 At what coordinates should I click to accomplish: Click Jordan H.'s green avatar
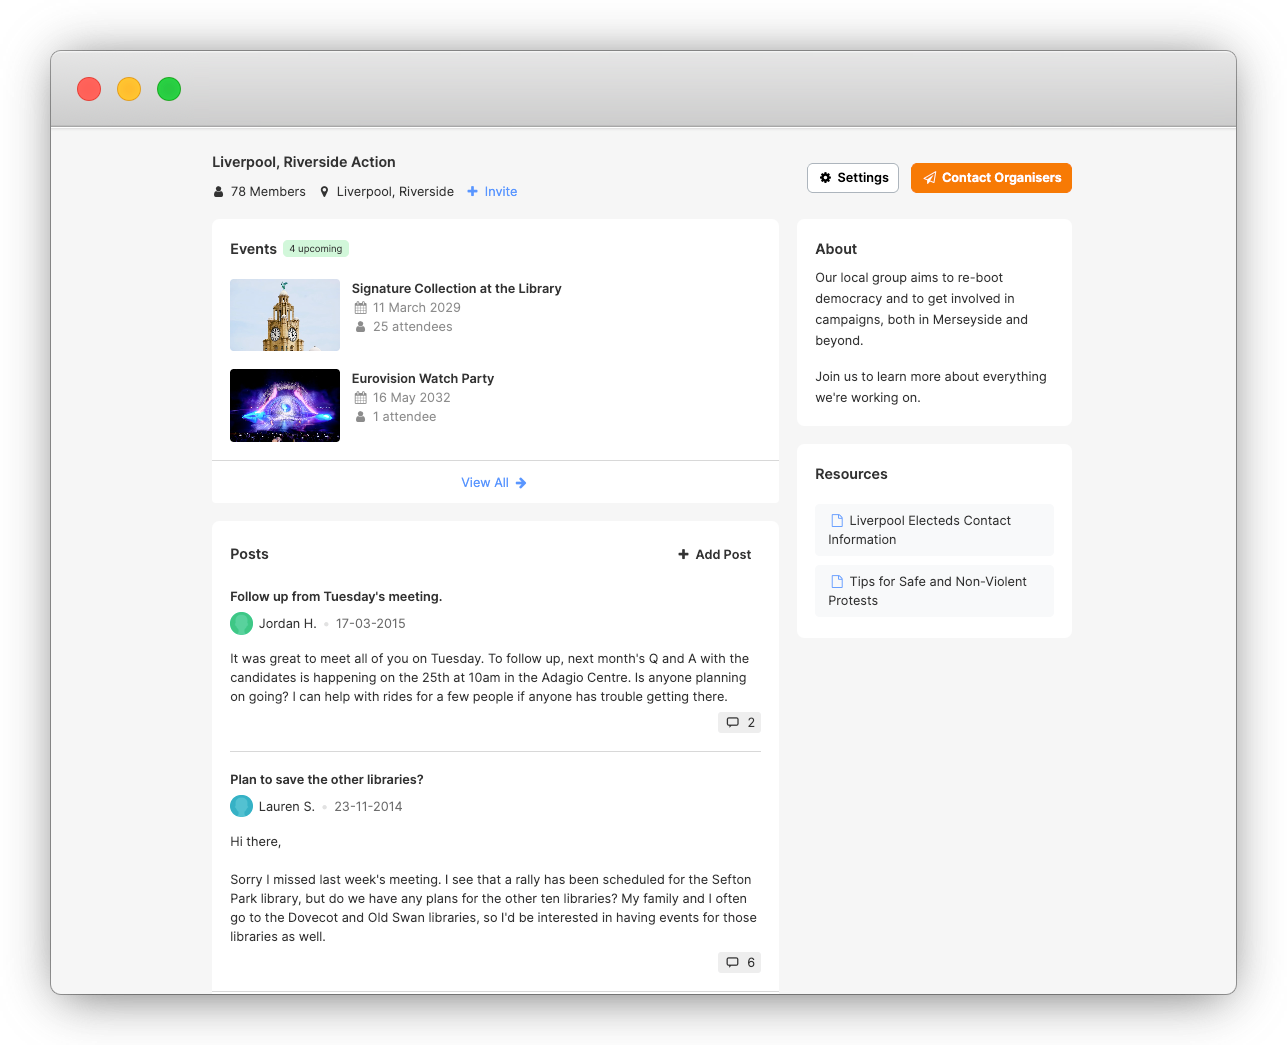point(241,623)
